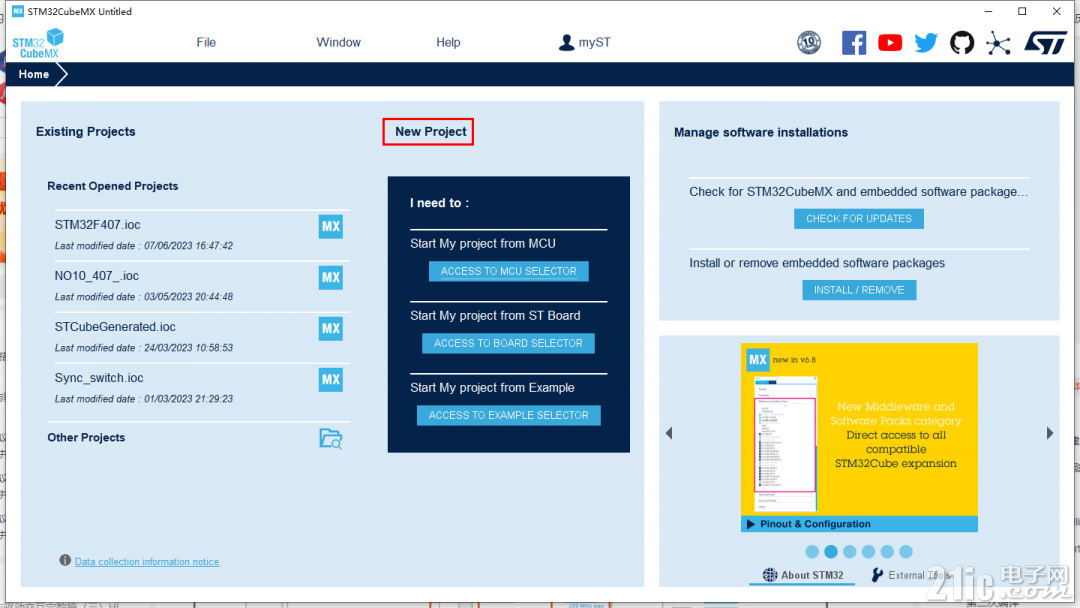Screen dimensions: 1080x608
Task: Switch to the External Tools tab
Action: [x=912, y=575]
